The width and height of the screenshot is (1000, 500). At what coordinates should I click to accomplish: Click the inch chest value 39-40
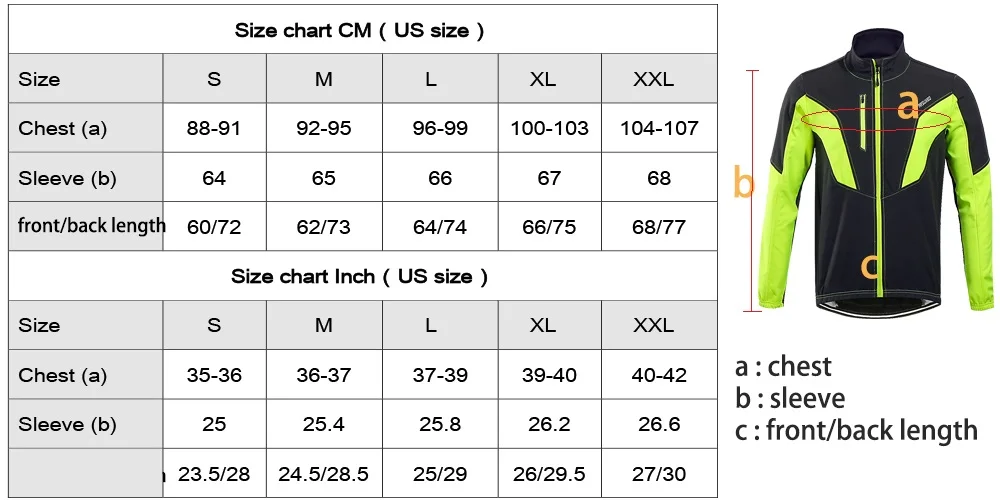click(549, 375)
